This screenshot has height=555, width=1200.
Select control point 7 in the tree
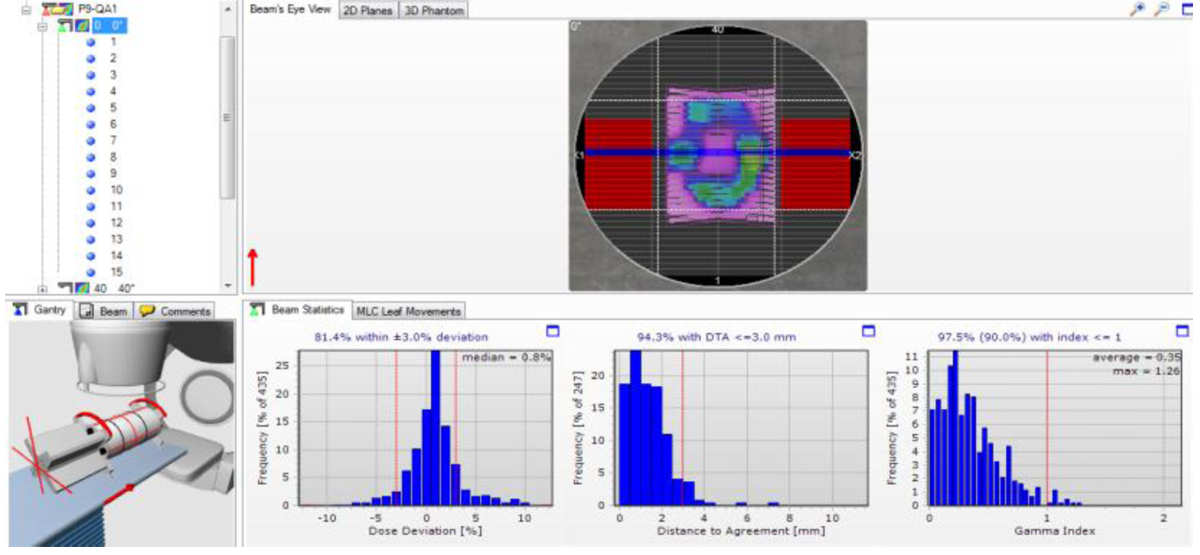(114, 140)
